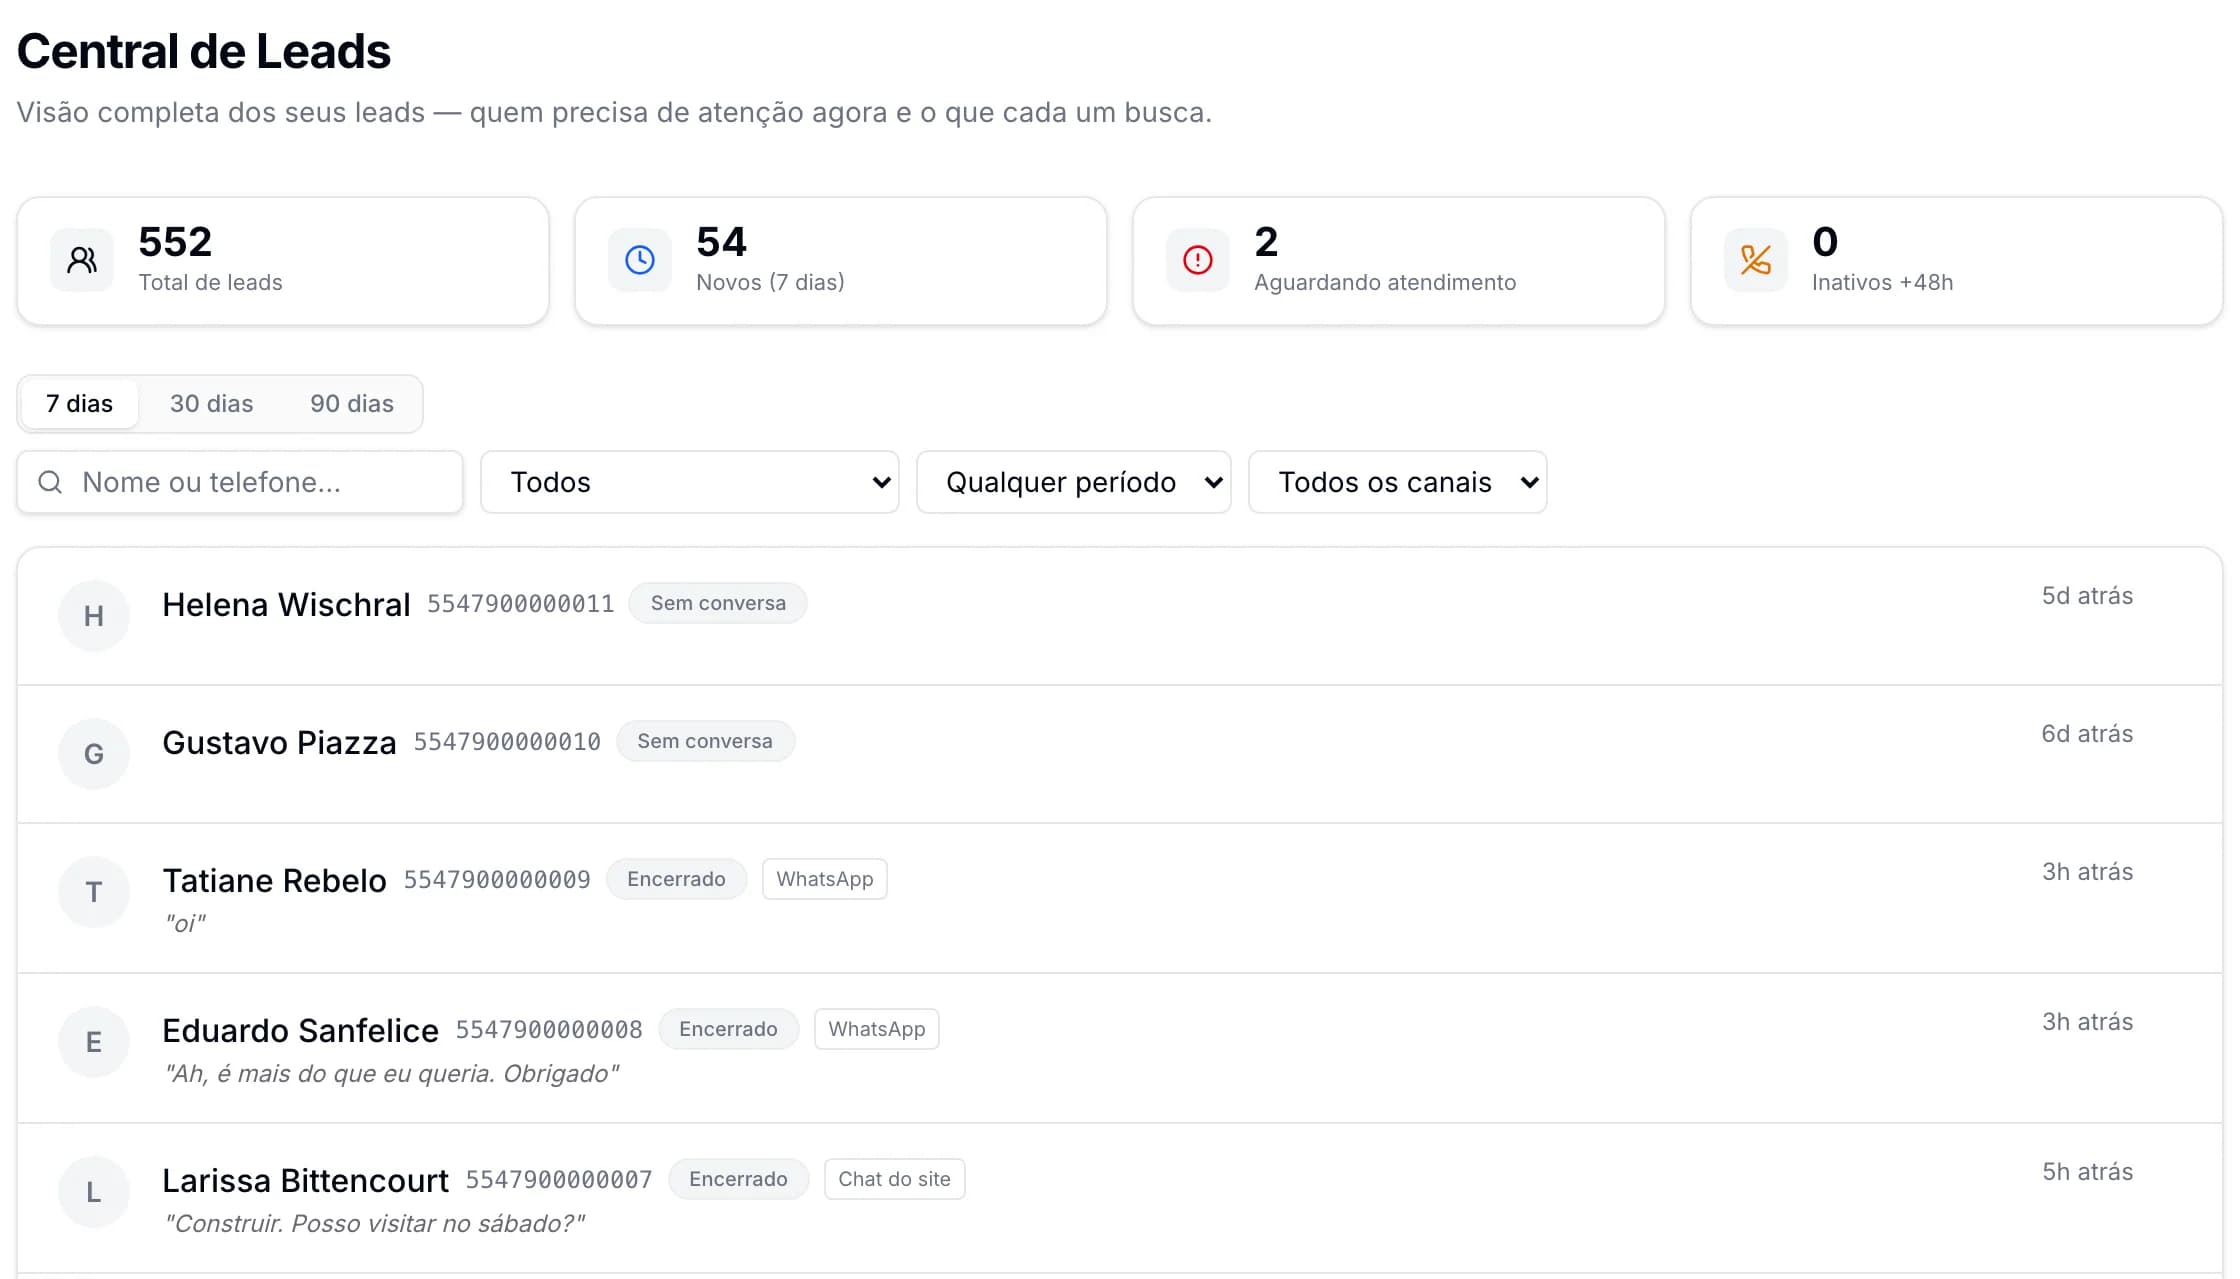The height and width of the screenshot is (1279, 2240).
Task: Click the T avatar of Tatiane Rebelo
Action: click(94, 892)
